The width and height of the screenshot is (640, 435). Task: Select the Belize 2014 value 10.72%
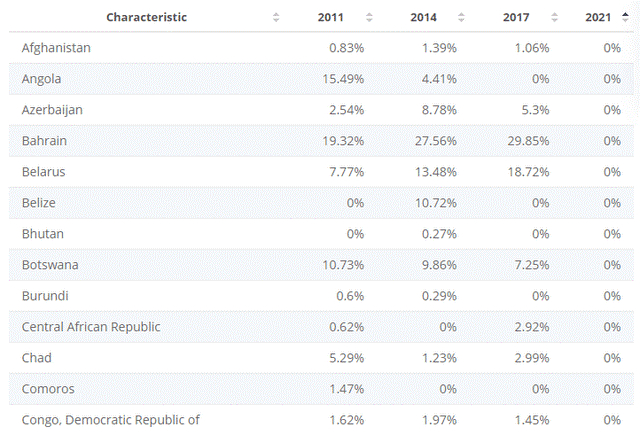click(x=436, y=203)
